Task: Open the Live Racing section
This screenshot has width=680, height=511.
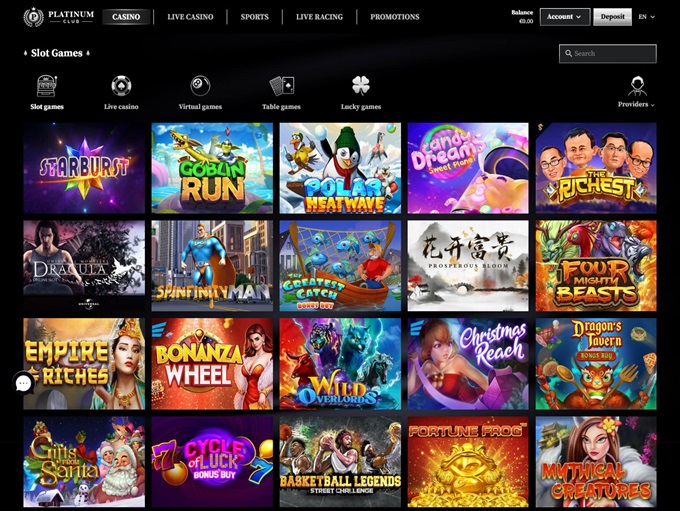Action: (x=319, y=17)
